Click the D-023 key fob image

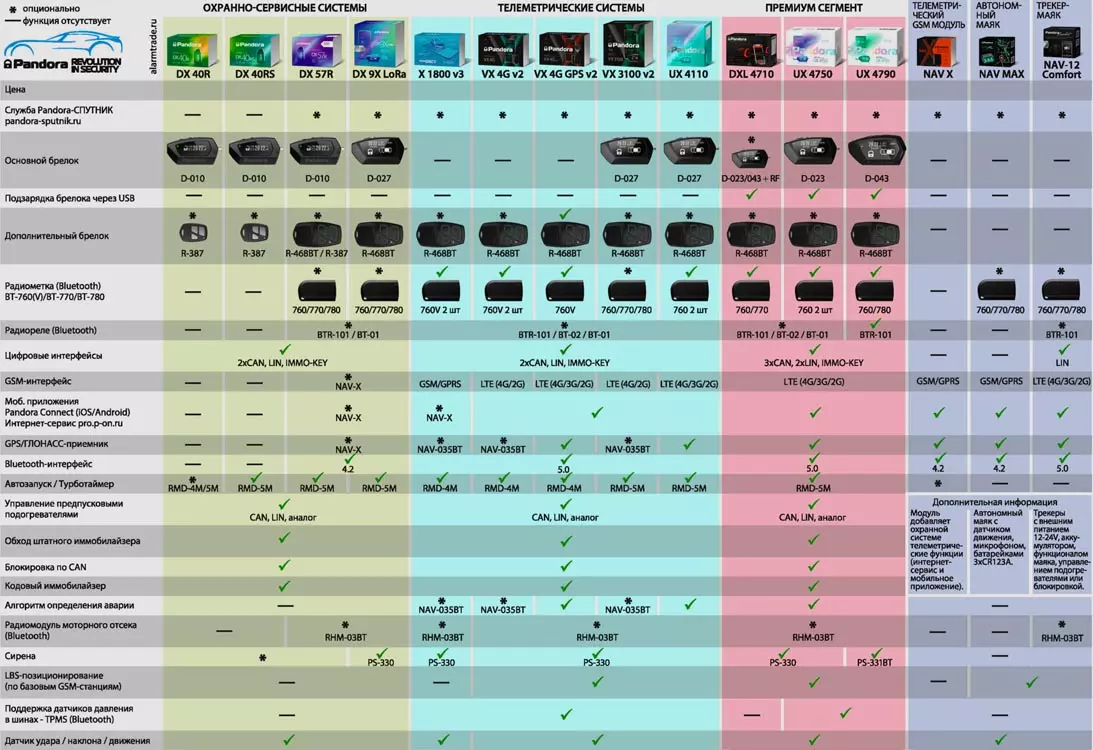click(x=812, y=151)
